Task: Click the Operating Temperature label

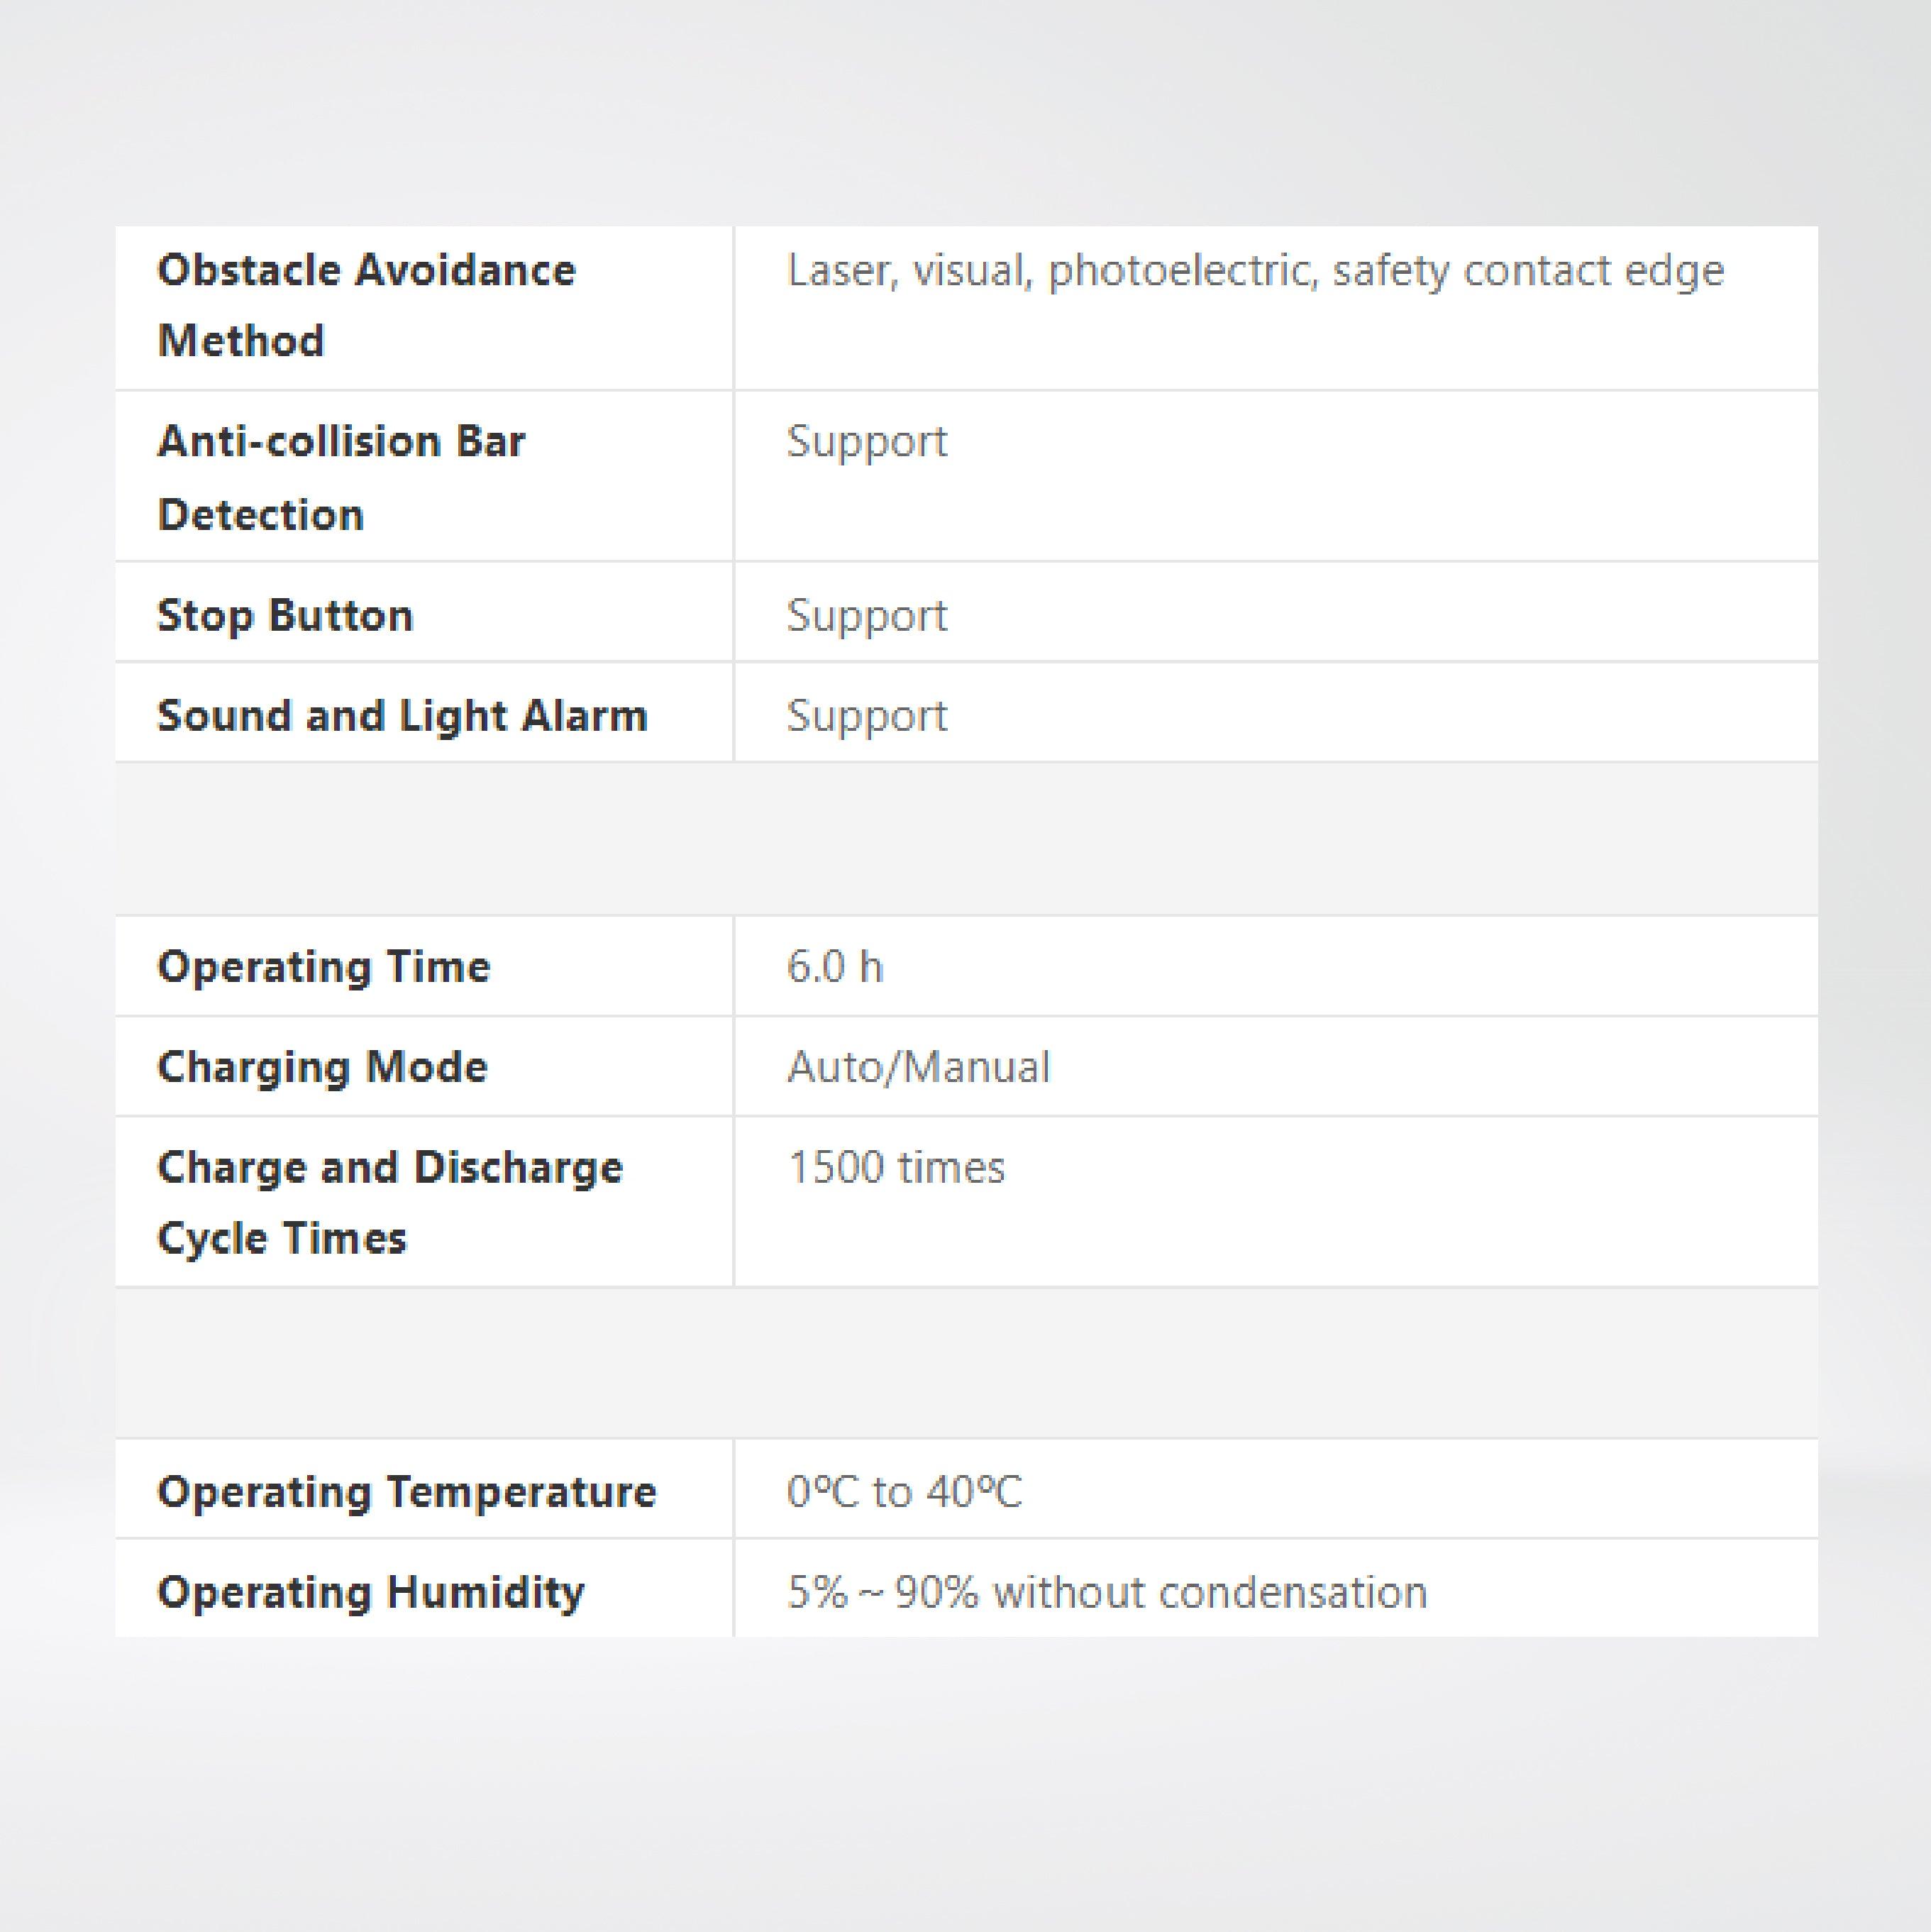Action: [407, 1492]
